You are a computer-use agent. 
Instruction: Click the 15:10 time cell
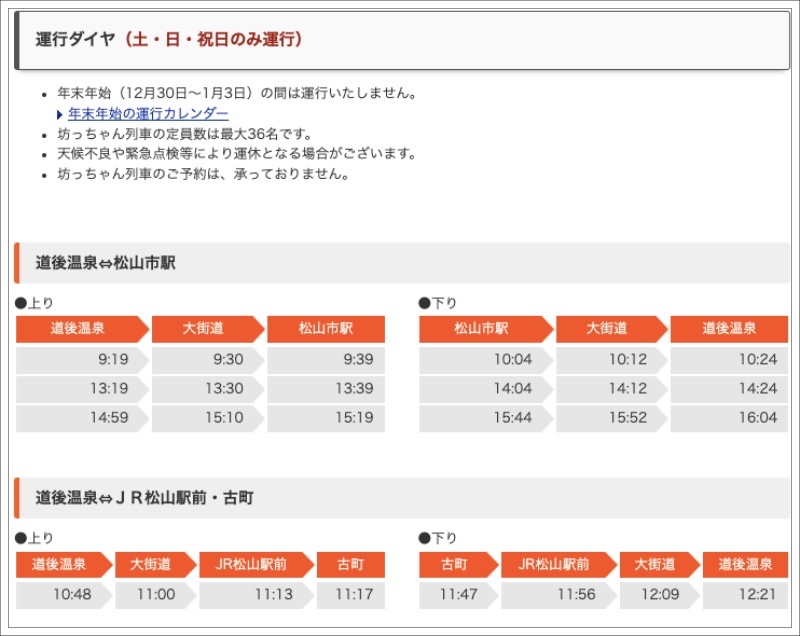tap(208, 418)
